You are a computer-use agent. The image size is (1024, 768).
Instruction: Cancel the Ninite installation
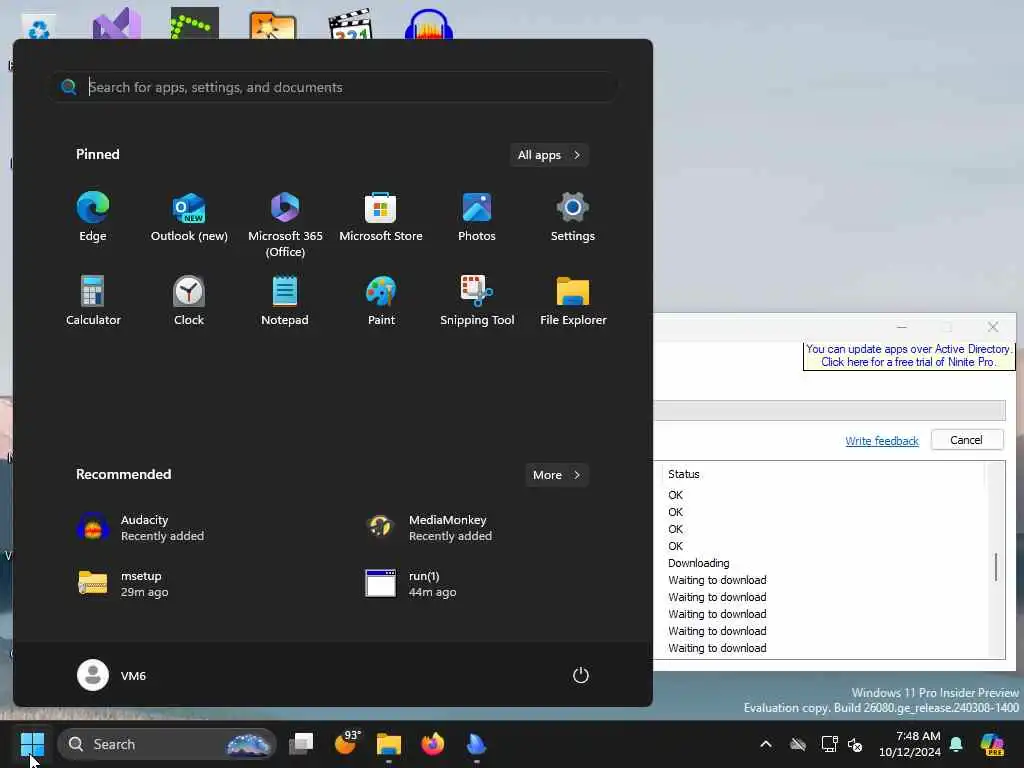(x=967, y=440)
